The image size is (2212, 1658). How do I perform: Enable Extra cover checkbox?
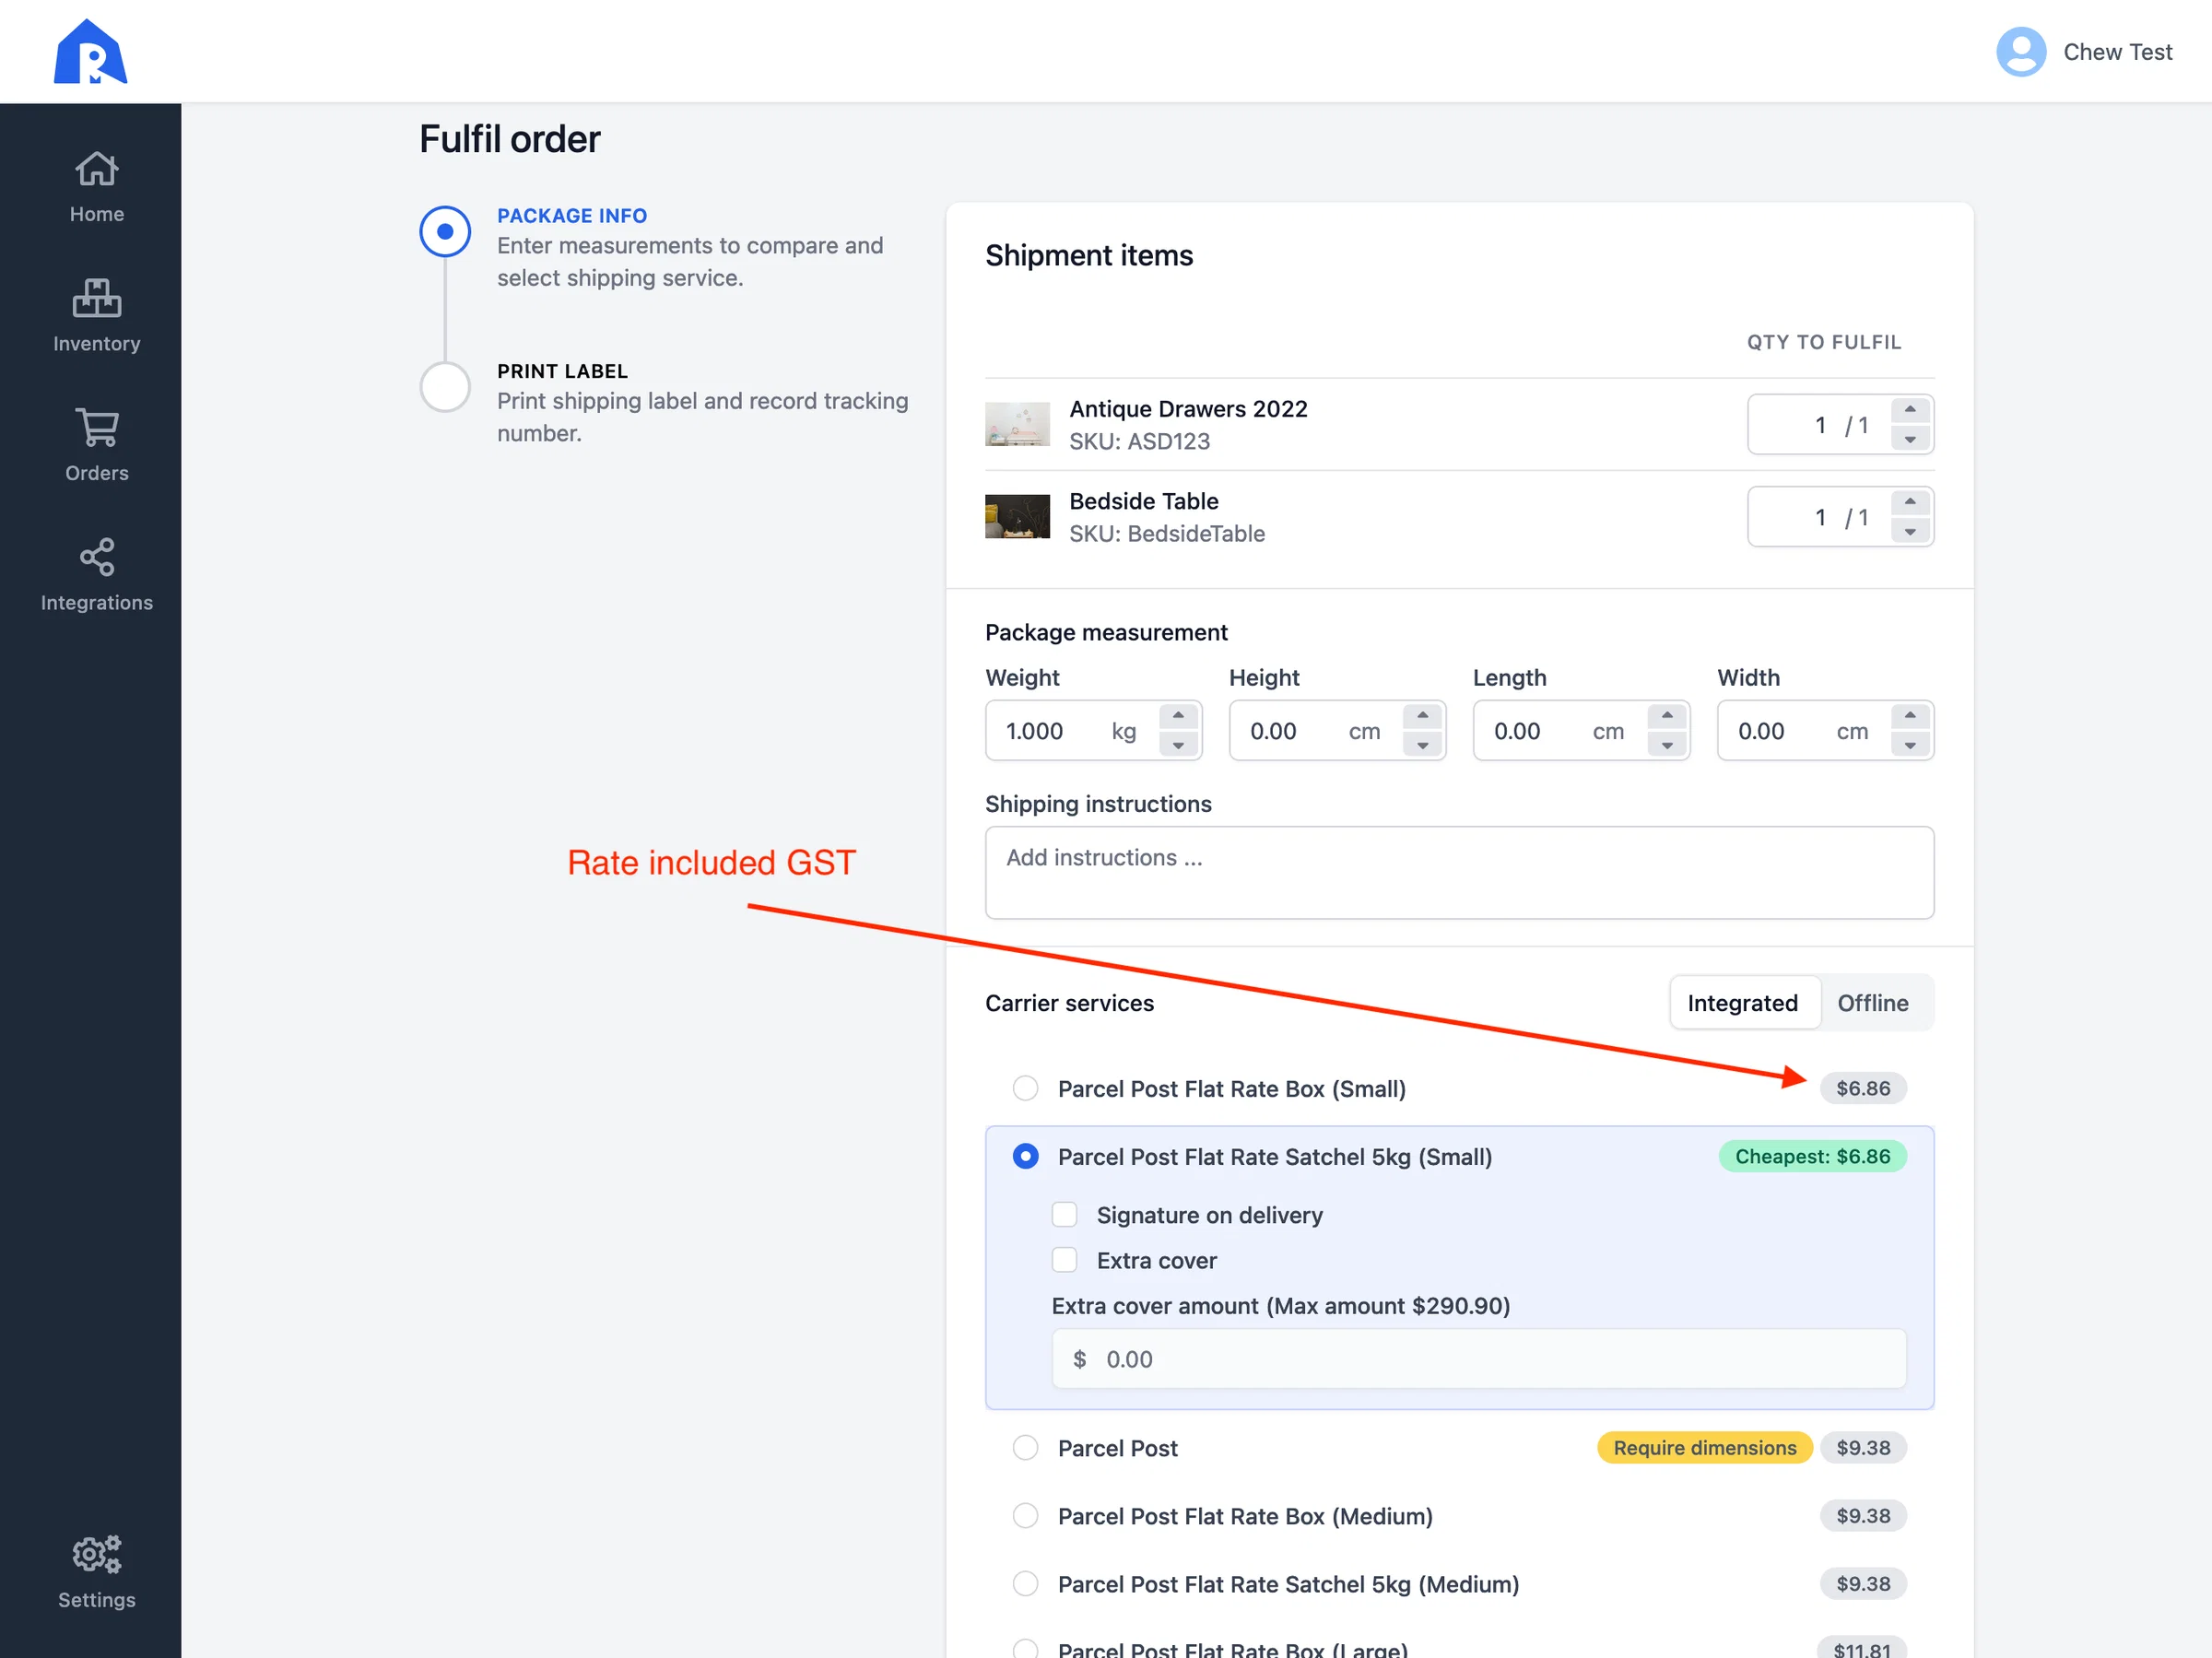1064,1260
